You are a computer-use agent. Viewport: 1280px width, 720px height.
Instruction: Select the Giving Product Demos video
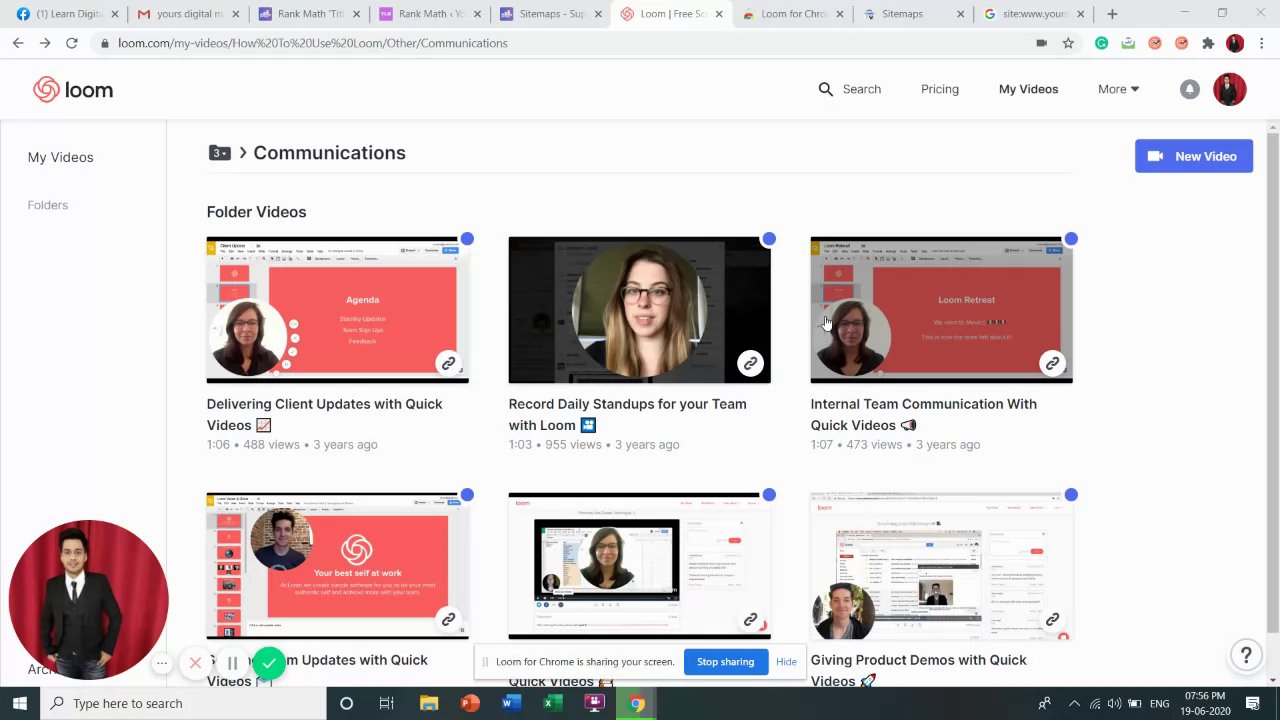coord(1071,495)
